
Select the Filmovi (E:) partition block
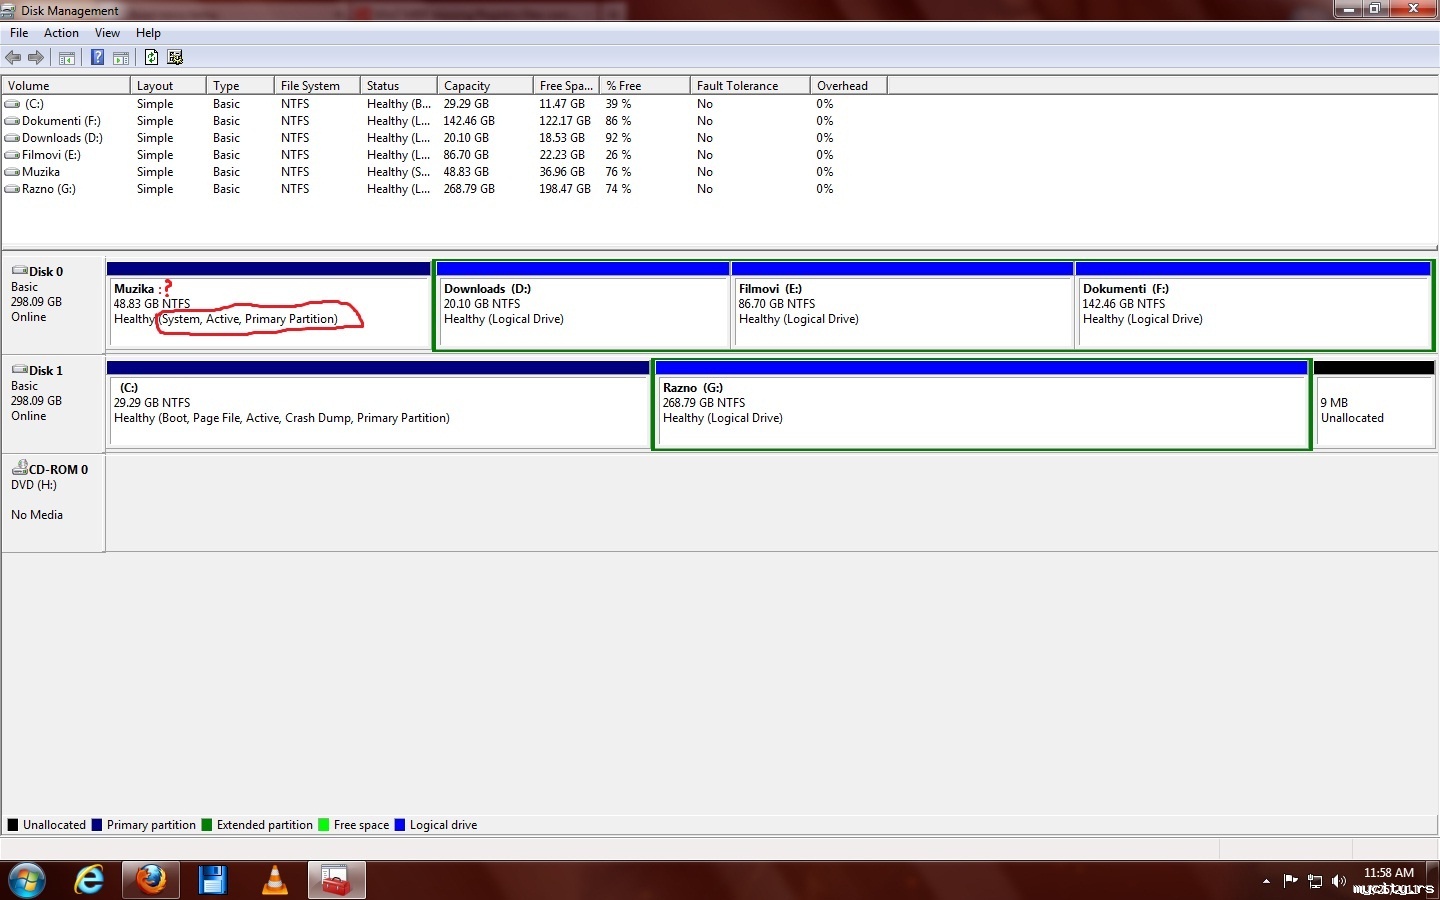[902, 305]
